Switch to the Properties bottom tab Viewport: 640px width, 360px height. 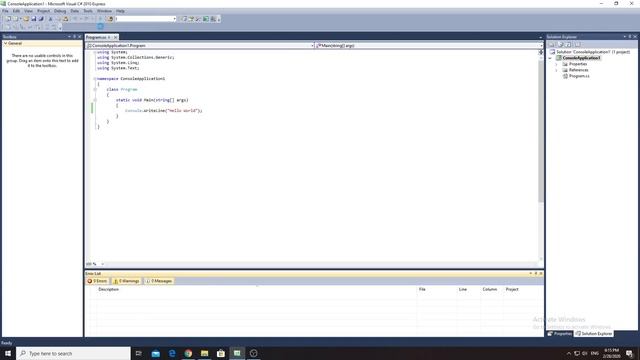point(560,334)
